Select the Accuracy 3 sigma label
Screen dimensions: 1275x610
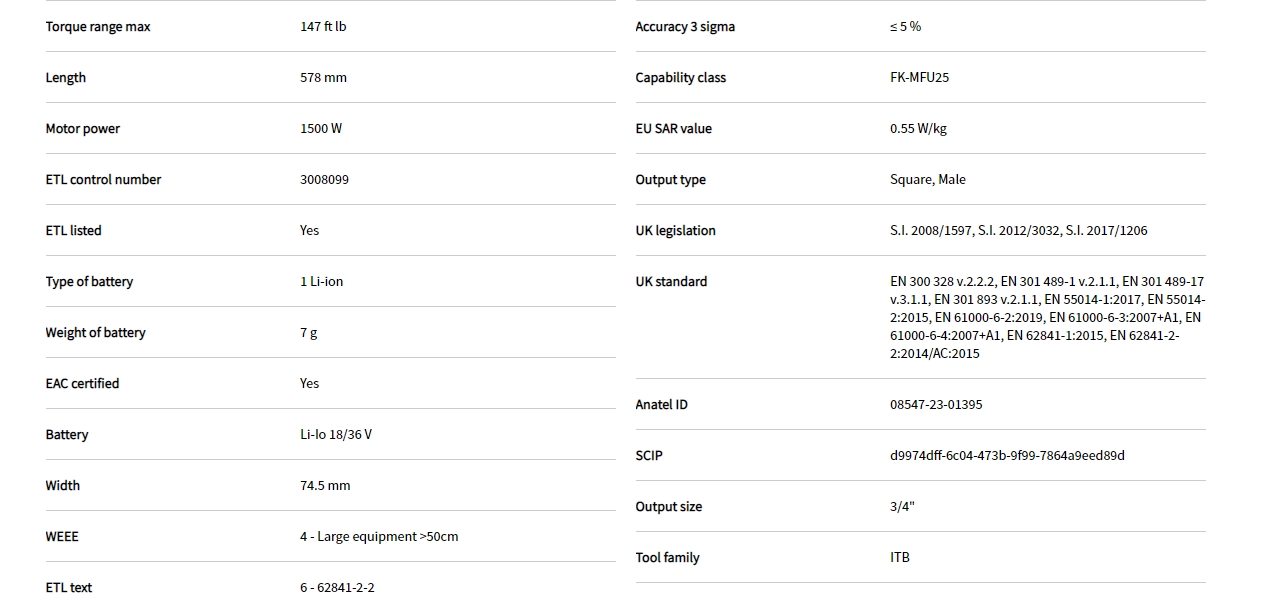click(685, 27)
